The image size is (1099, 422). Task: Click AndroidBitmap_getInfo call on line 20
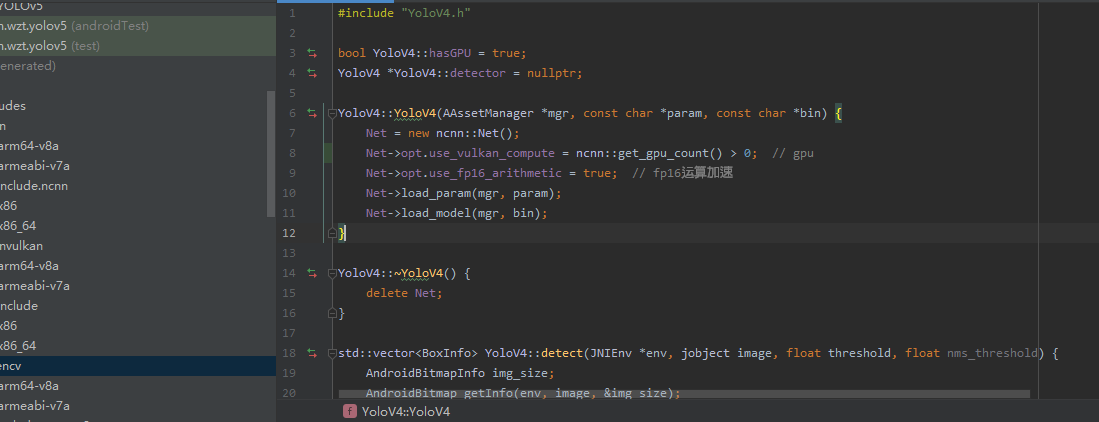[439, 393]
